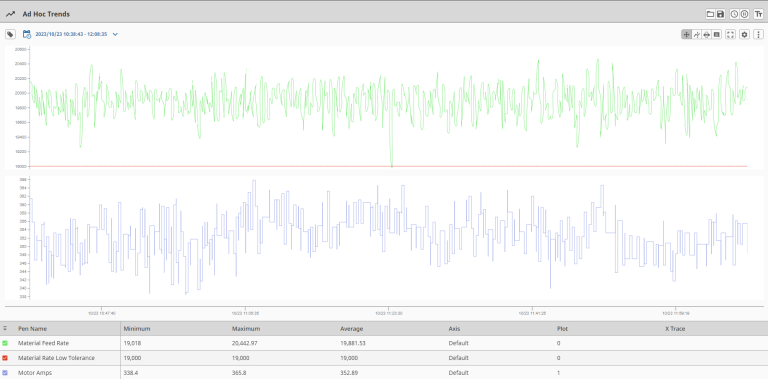Open chart settings with the gear icon
This screenshot has width=768, height=379.
pos(744,34)
